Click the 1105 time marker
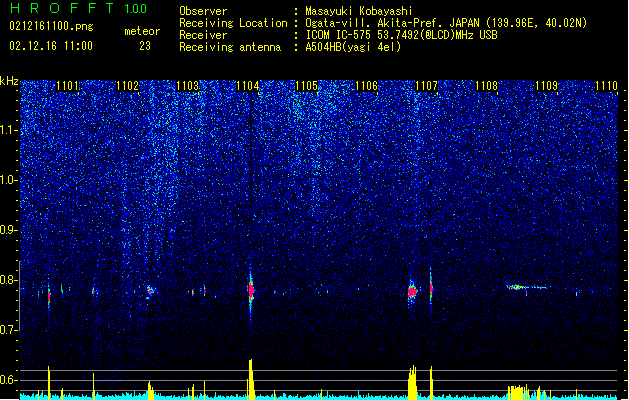Viewport: 629px width, 400px height. [x=306, y=86]
